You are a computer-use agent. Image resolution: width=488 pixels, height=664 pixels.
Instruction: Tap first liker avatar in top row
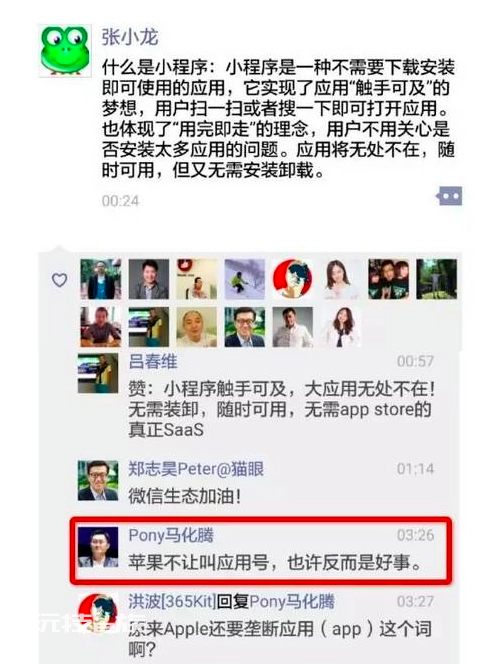pos(100,279)
